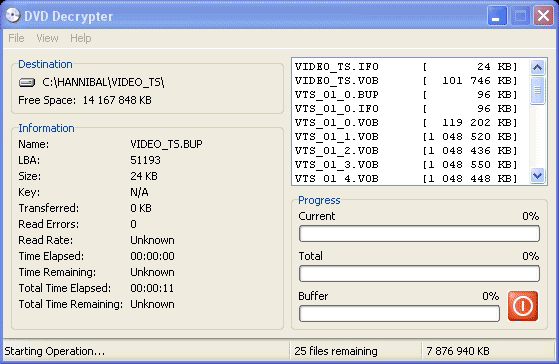Select VIDEO_TS.IFO in the file list
559x364 pixels.
click(x=406, y=67)
